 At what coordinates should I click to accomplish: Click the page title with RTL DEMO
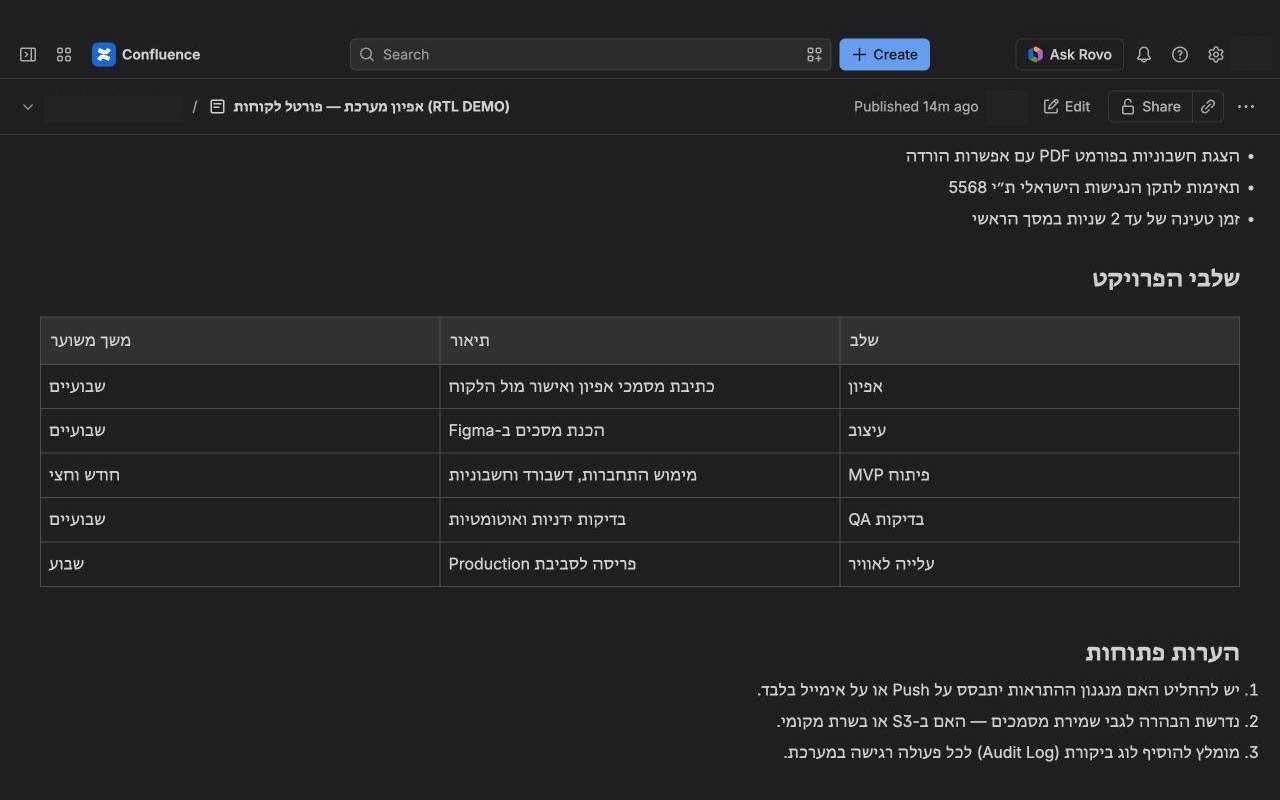pyautogui.click(x=371, y=107)
